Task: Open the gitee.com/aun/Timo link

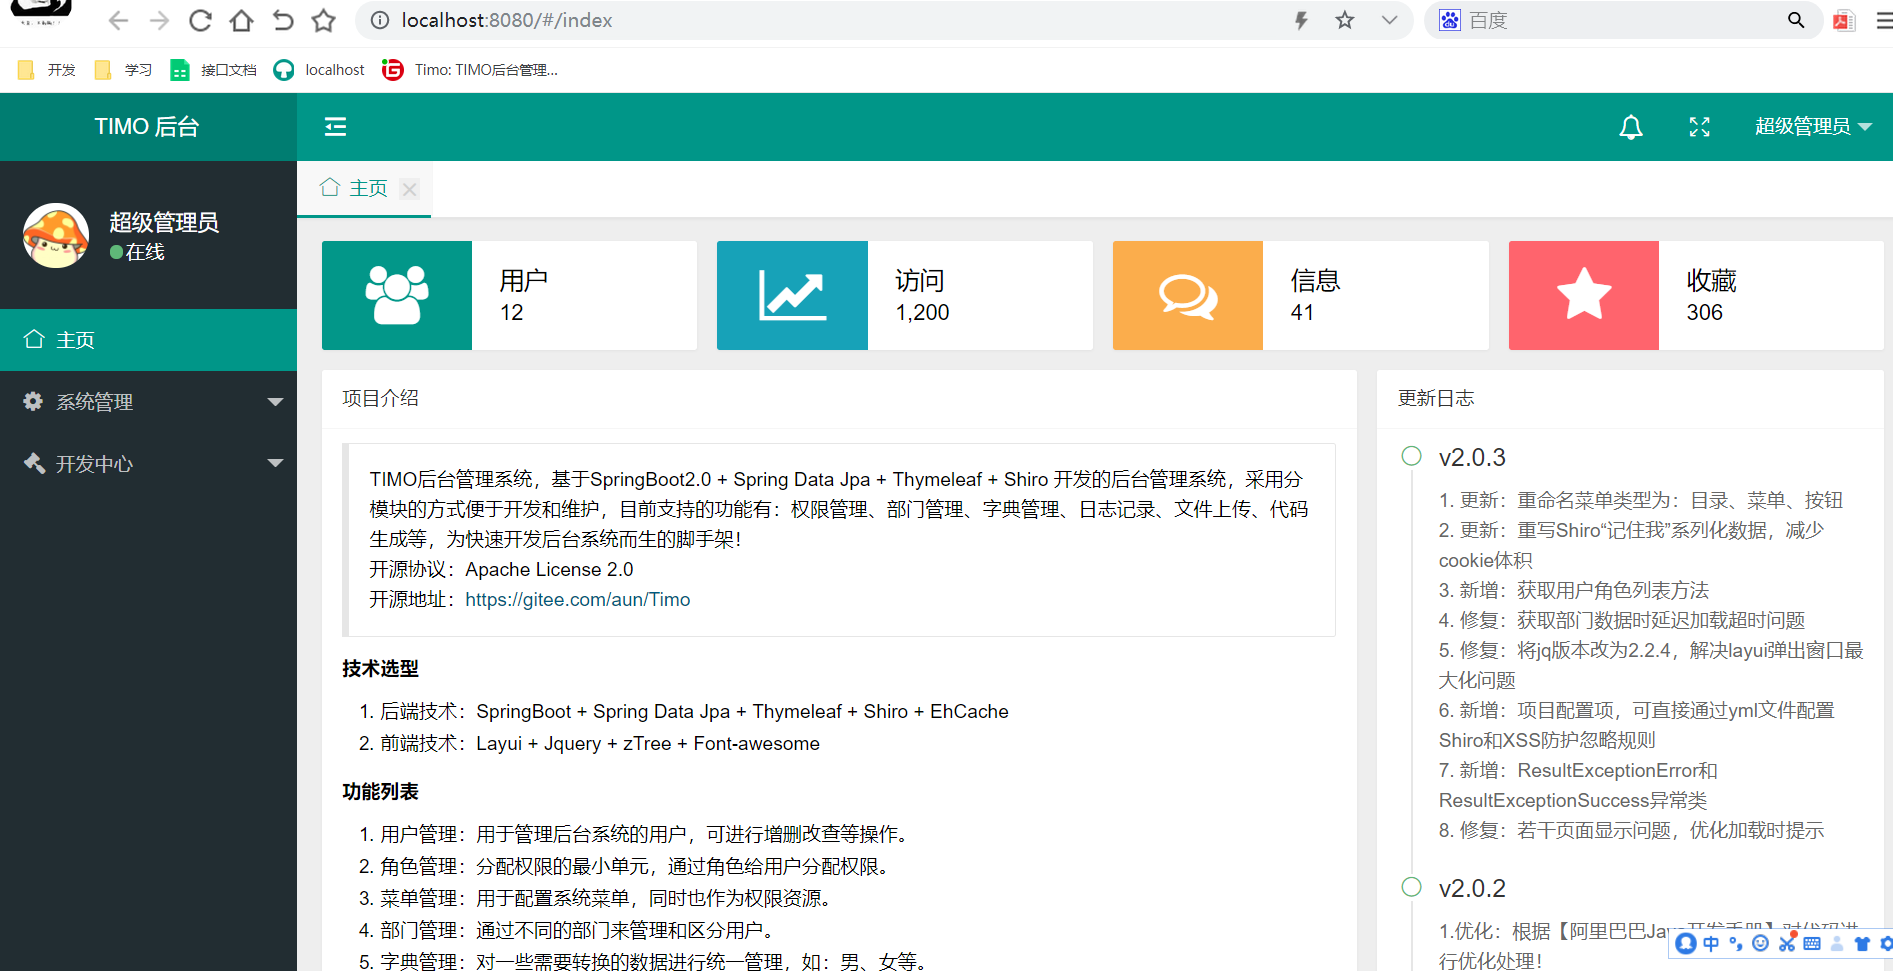Action: pos(578,599)
